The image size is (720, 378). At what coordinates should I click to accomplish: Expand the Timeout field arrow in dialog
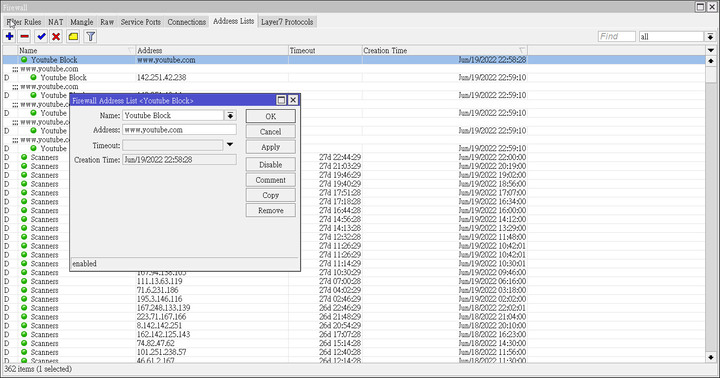(x=230, y=145)
